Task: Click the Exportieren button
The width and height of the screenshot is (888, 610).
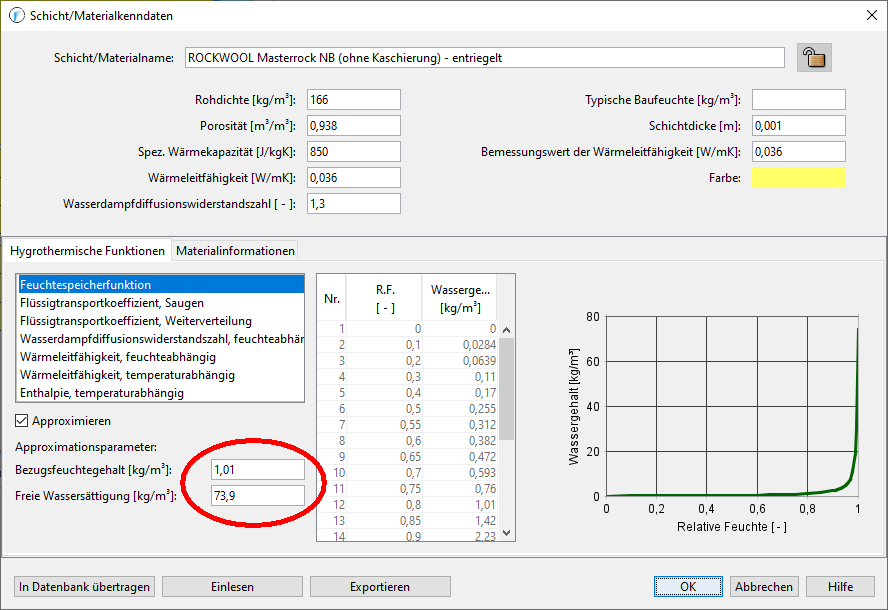Action: point(380,587)
